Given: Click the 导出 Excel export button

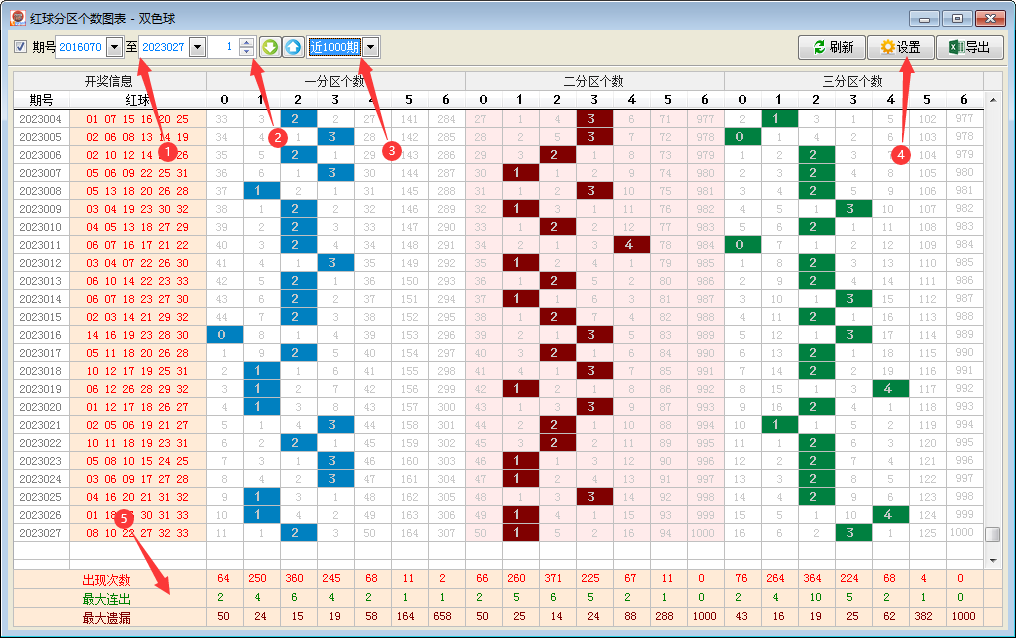Looking at the screenshot, I should click(969, 47).
